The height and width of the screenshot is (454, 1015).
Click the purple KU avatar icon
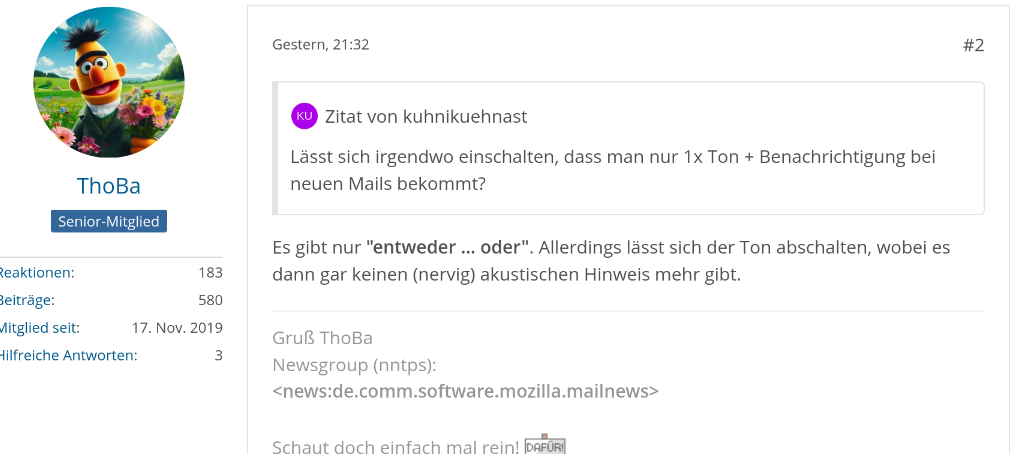(304, 116)
